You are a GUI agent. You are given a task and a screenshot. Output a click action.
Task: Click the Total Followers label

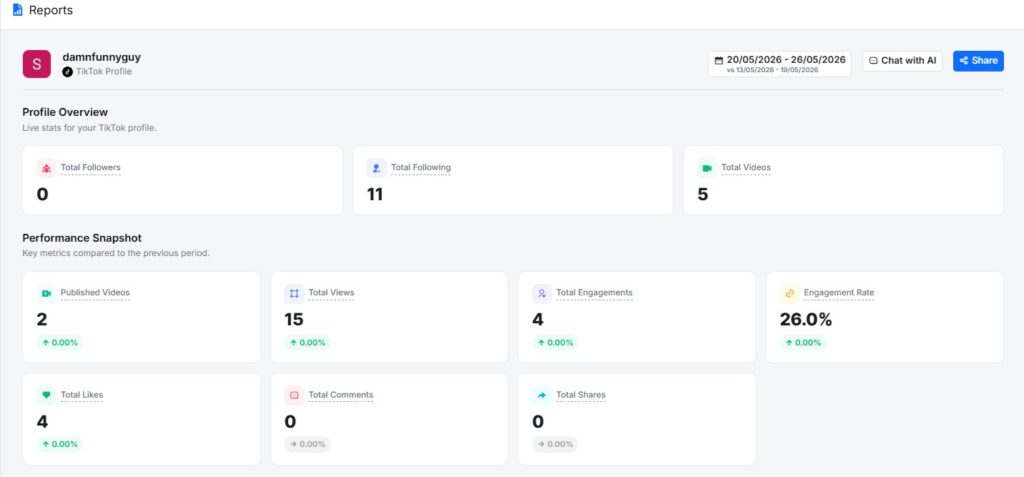tap(91, 168)
